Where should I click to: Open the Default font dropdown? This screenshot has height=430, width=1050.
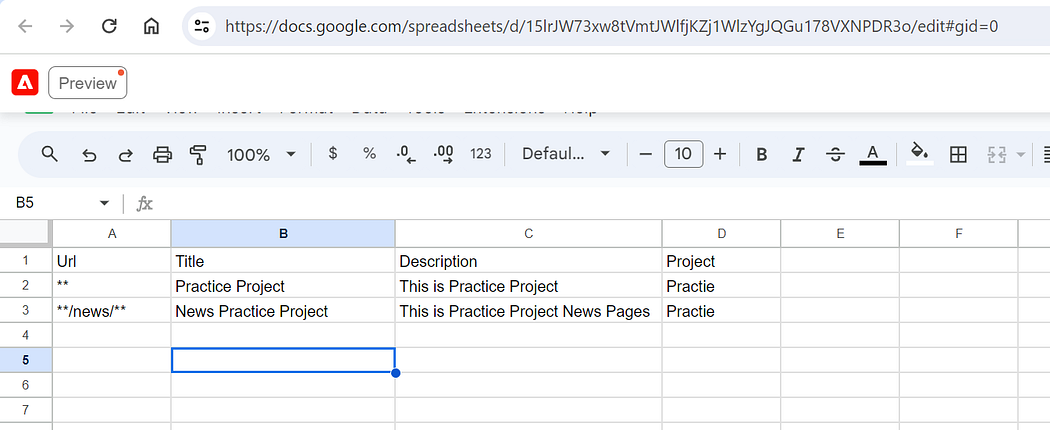click(x=566, y=154)
